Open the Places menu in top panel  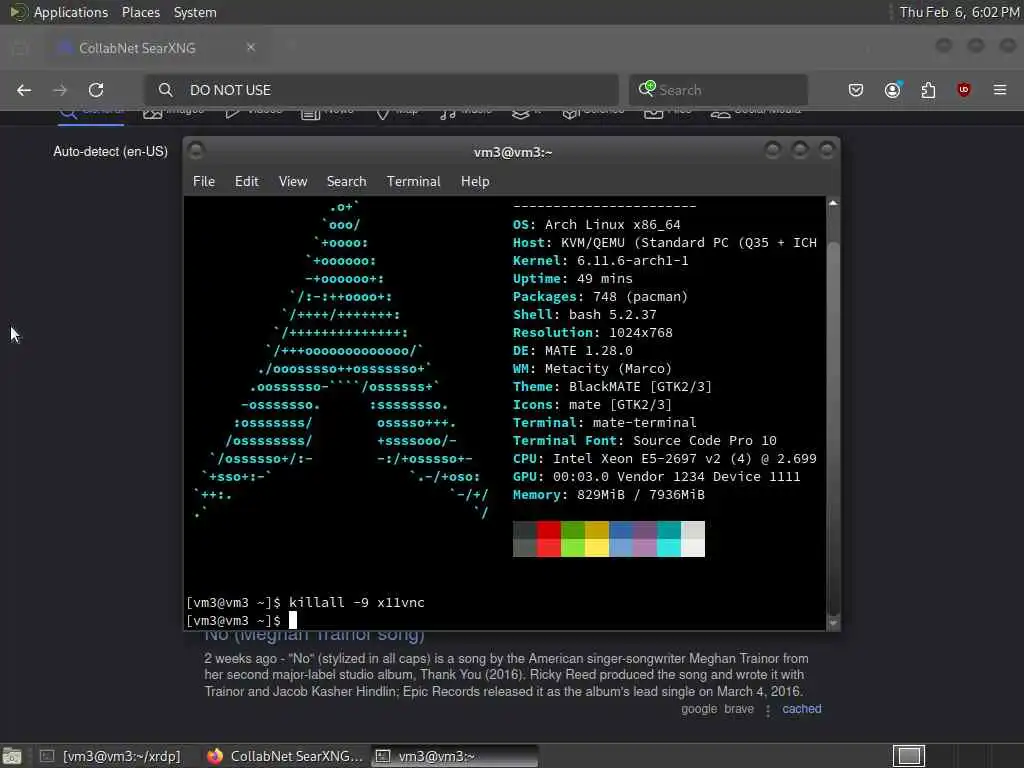[140, 12]
